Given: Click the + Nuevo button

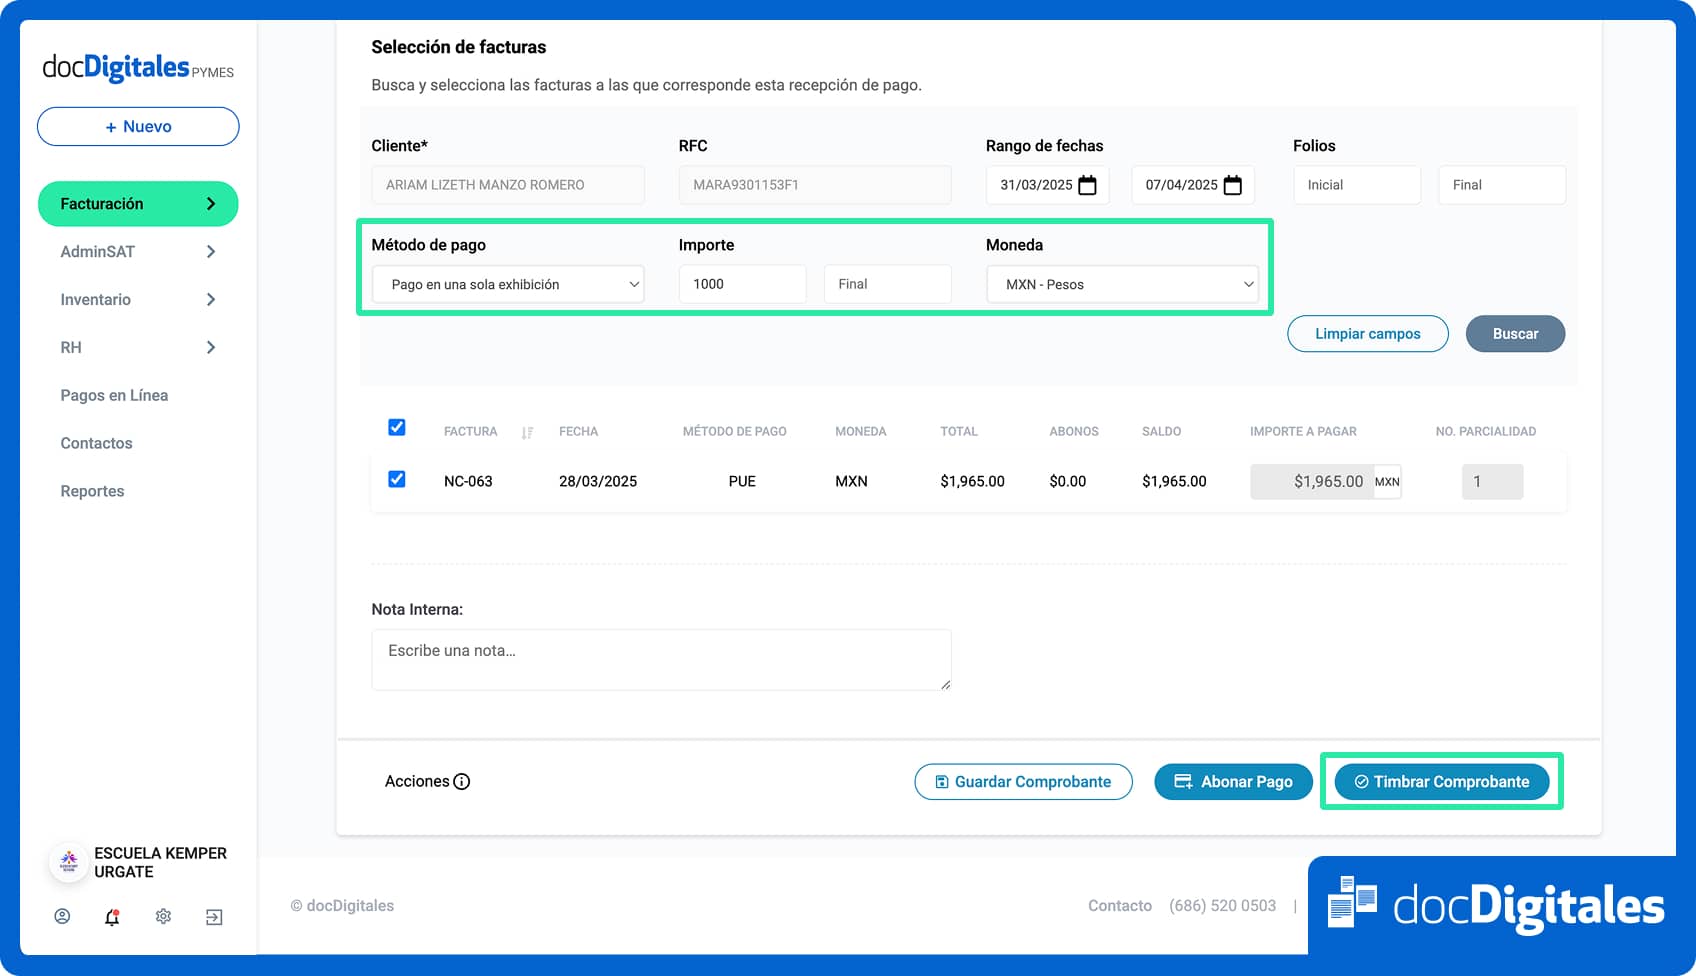Looking at the screenshot, I should point(138,127).
